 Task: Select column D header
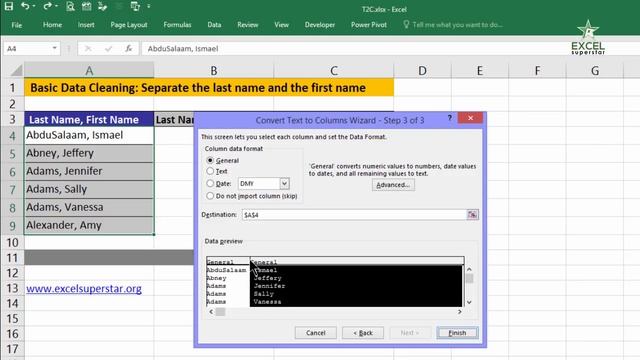click(x=422, y=71)
